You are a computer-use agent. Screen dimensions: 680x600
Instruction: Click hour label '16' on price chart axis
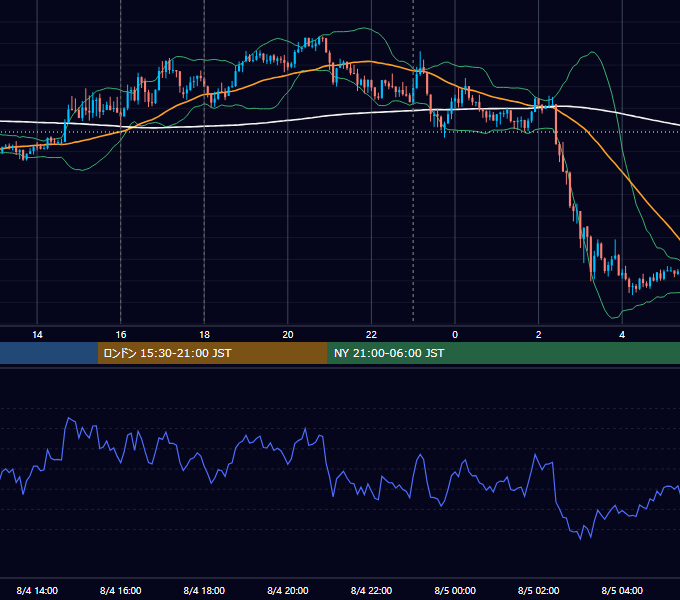click(121, 335)
